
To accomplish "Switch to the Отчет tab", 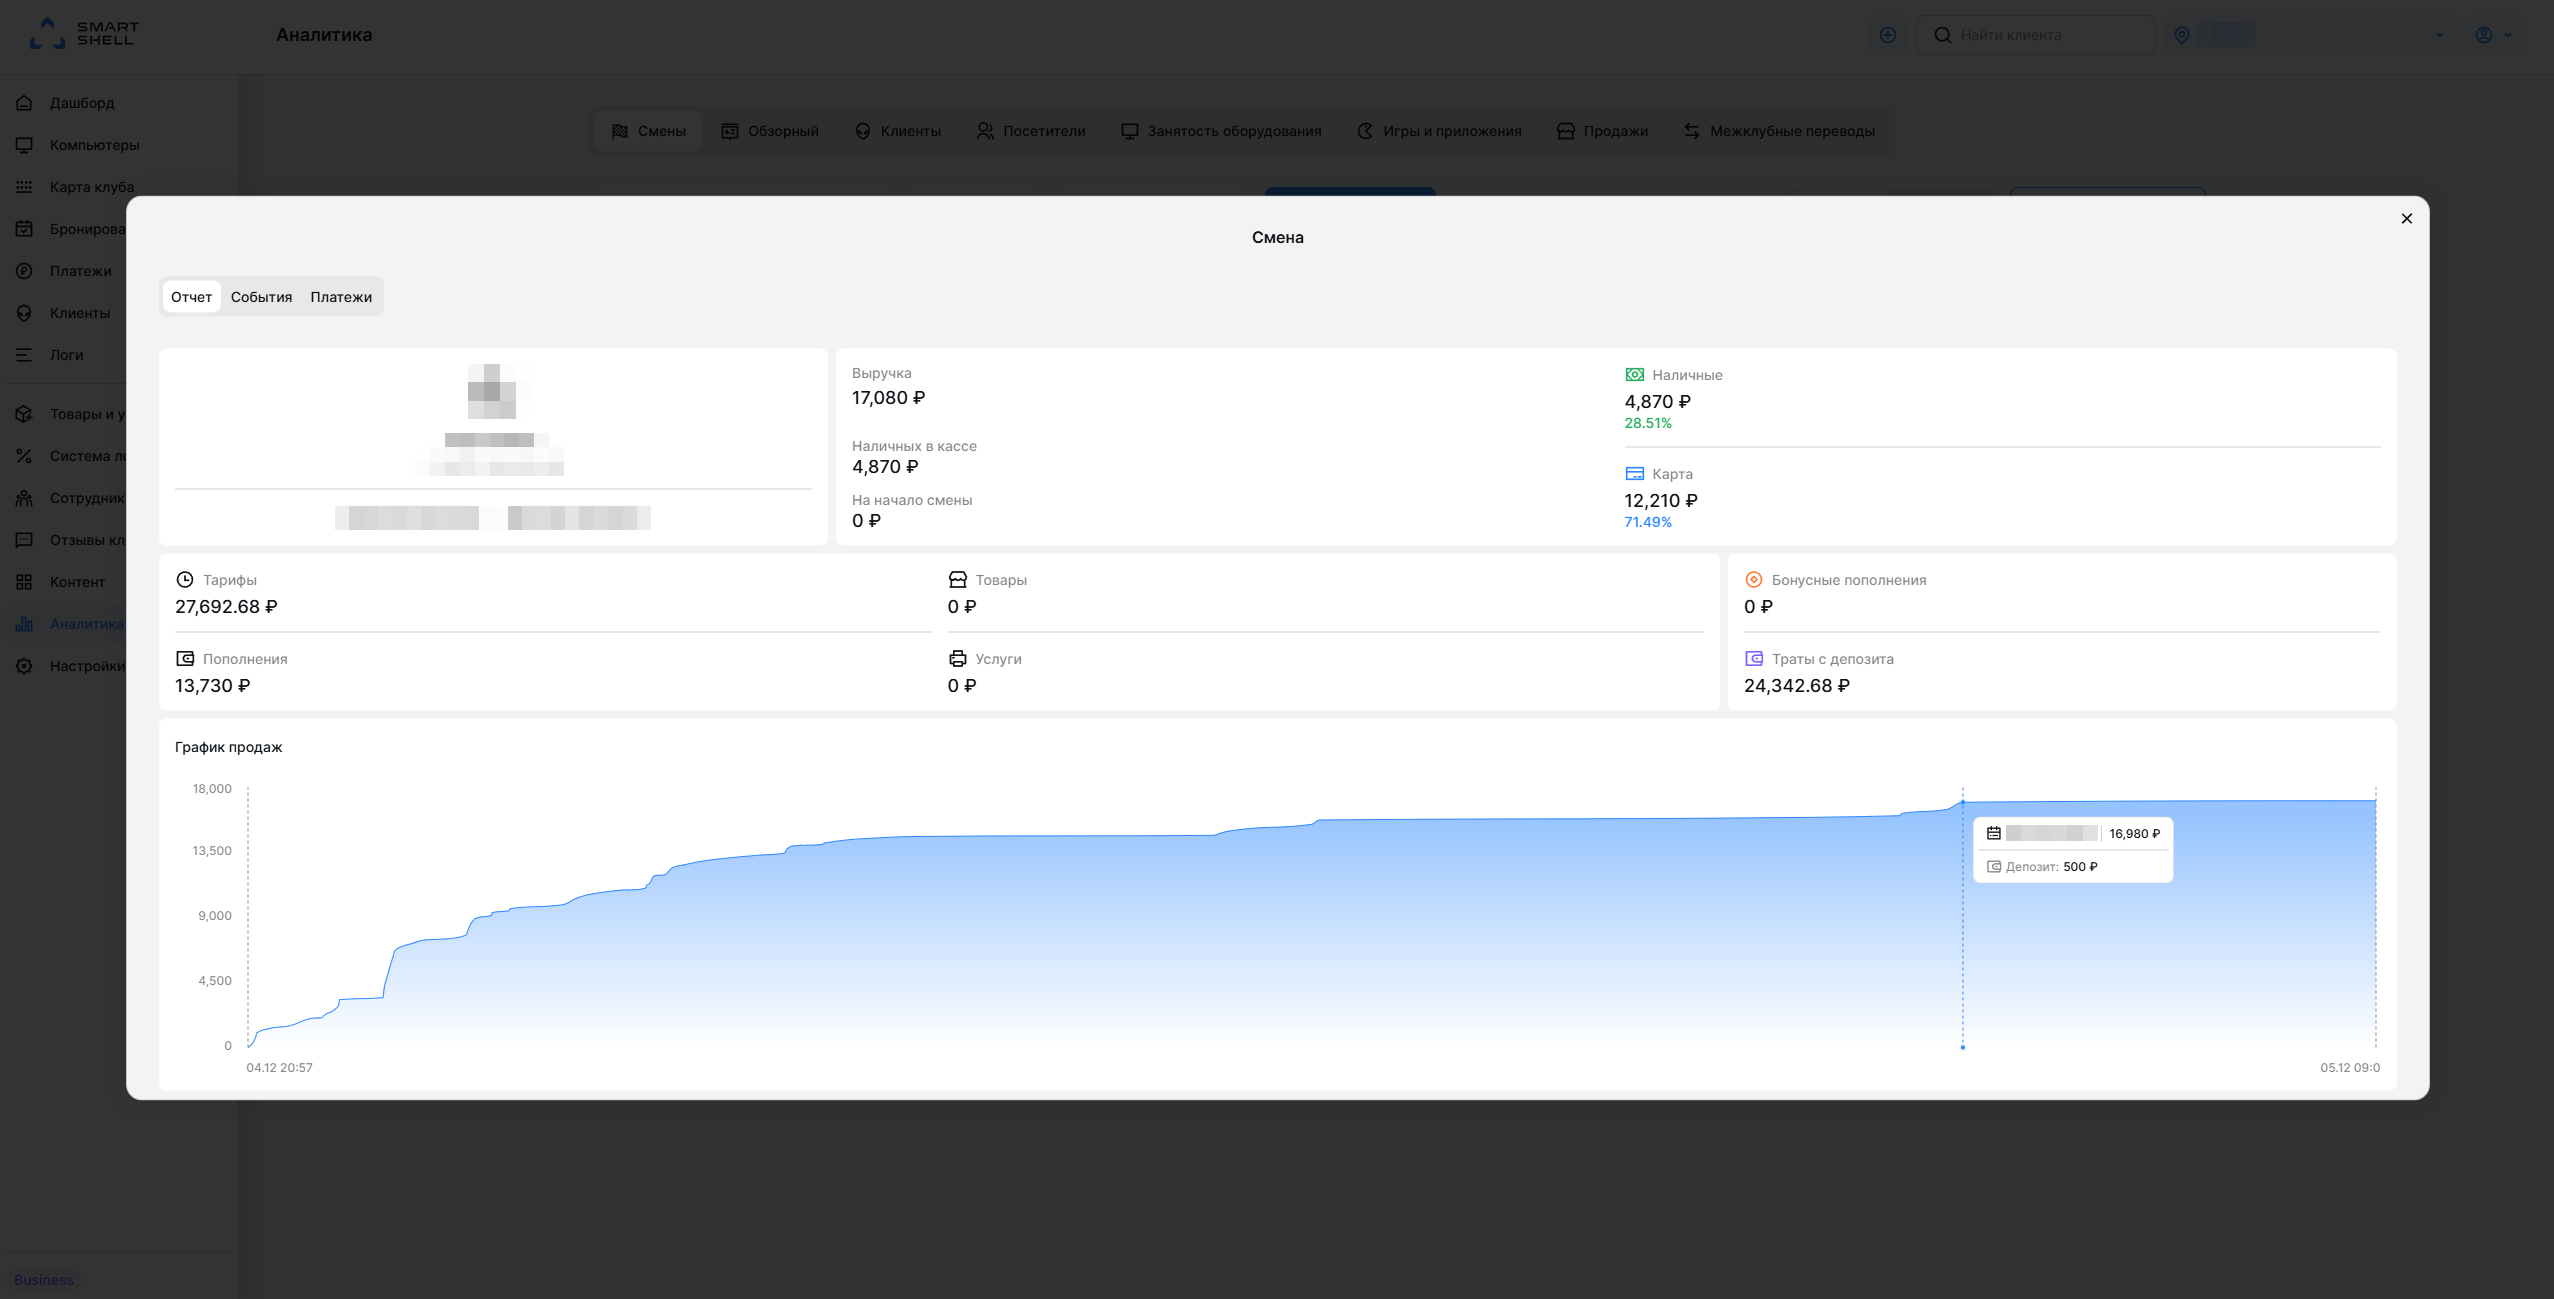I will tap(191, 297).
